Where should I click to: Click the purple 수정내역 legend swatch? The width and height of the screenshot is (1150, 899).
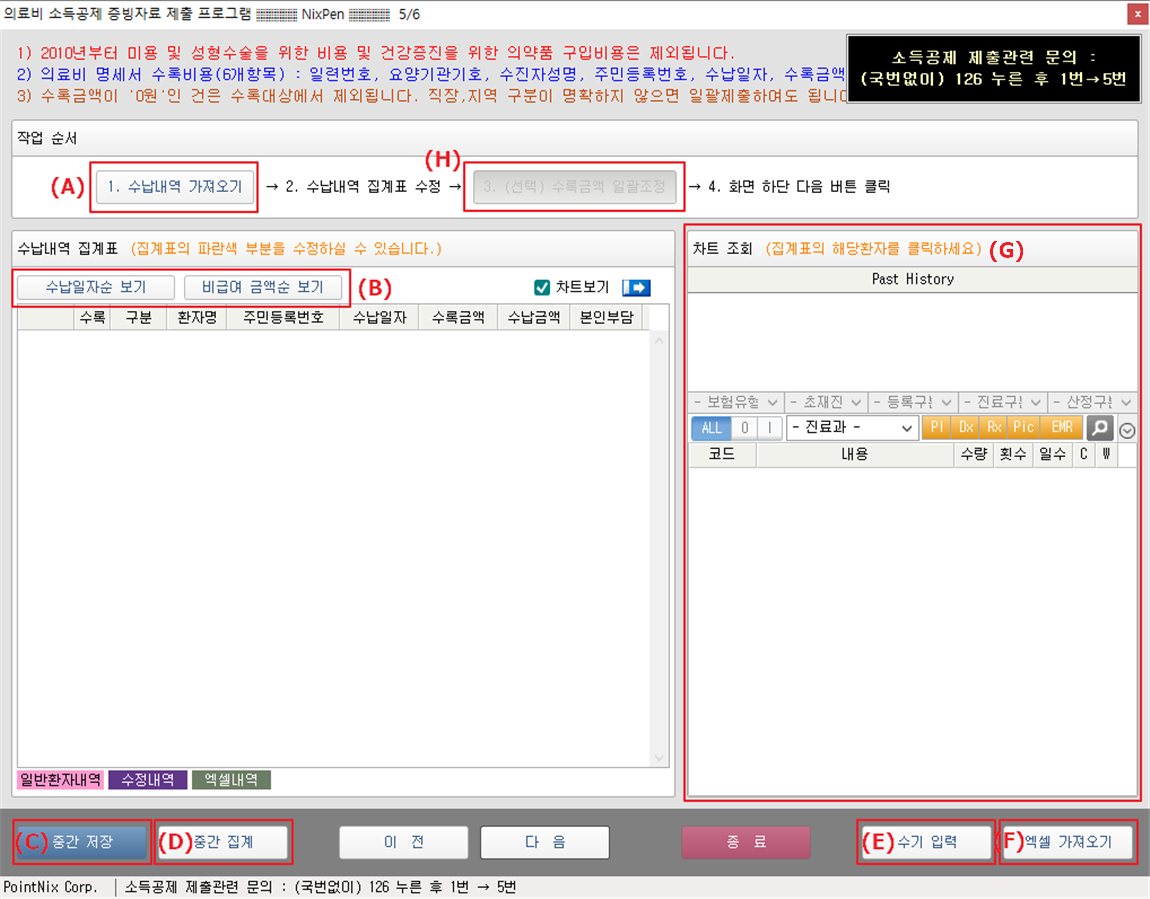point(148,780)
